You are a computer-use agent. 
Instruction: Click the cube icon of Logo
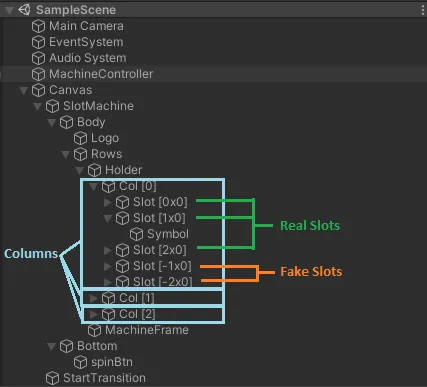click(x=80, y=138)
